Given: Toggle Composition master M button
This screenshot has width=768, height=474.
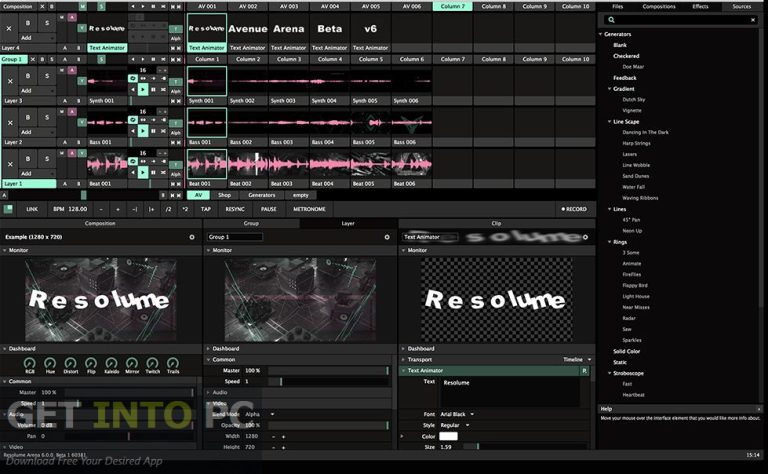Looking at the screenshot, I should (82, 6).
